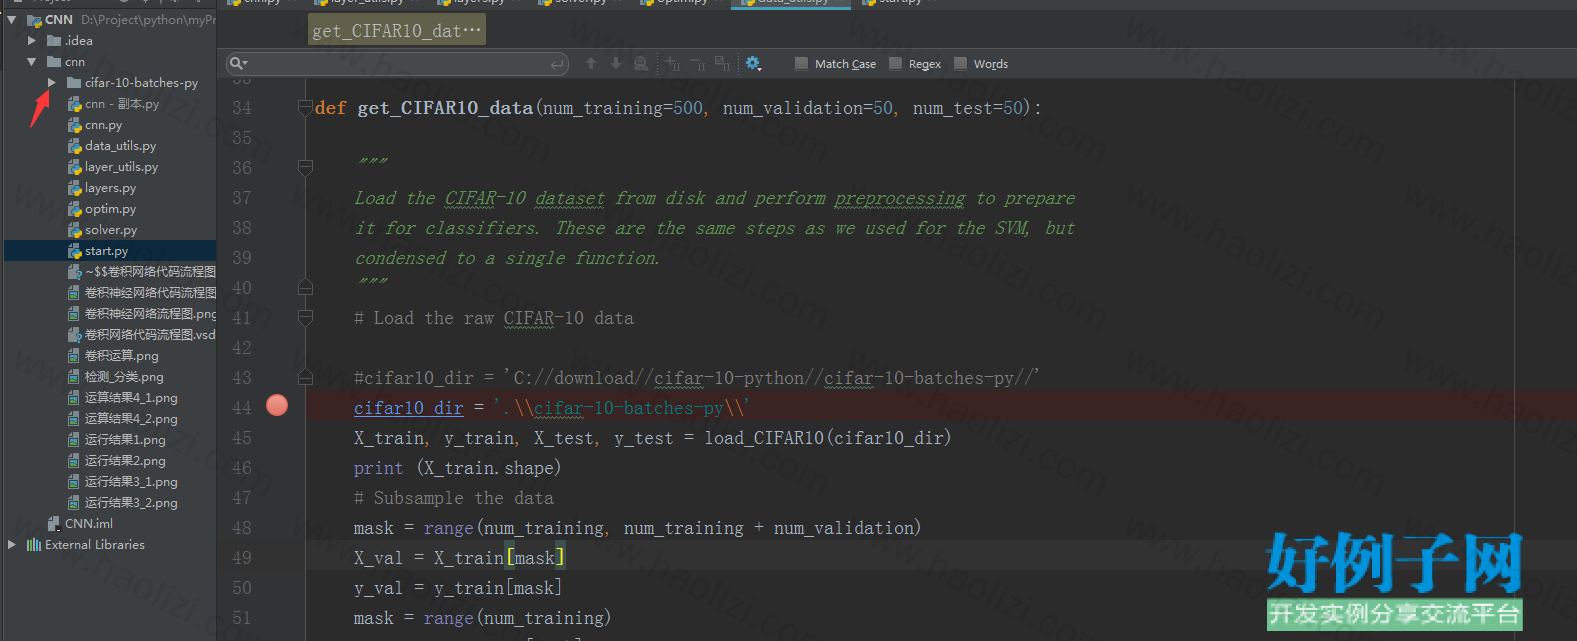The width and height of the screenshot is (1577, 641).
Task: Click line number 37 in gutter
Action: pos(242,198)
